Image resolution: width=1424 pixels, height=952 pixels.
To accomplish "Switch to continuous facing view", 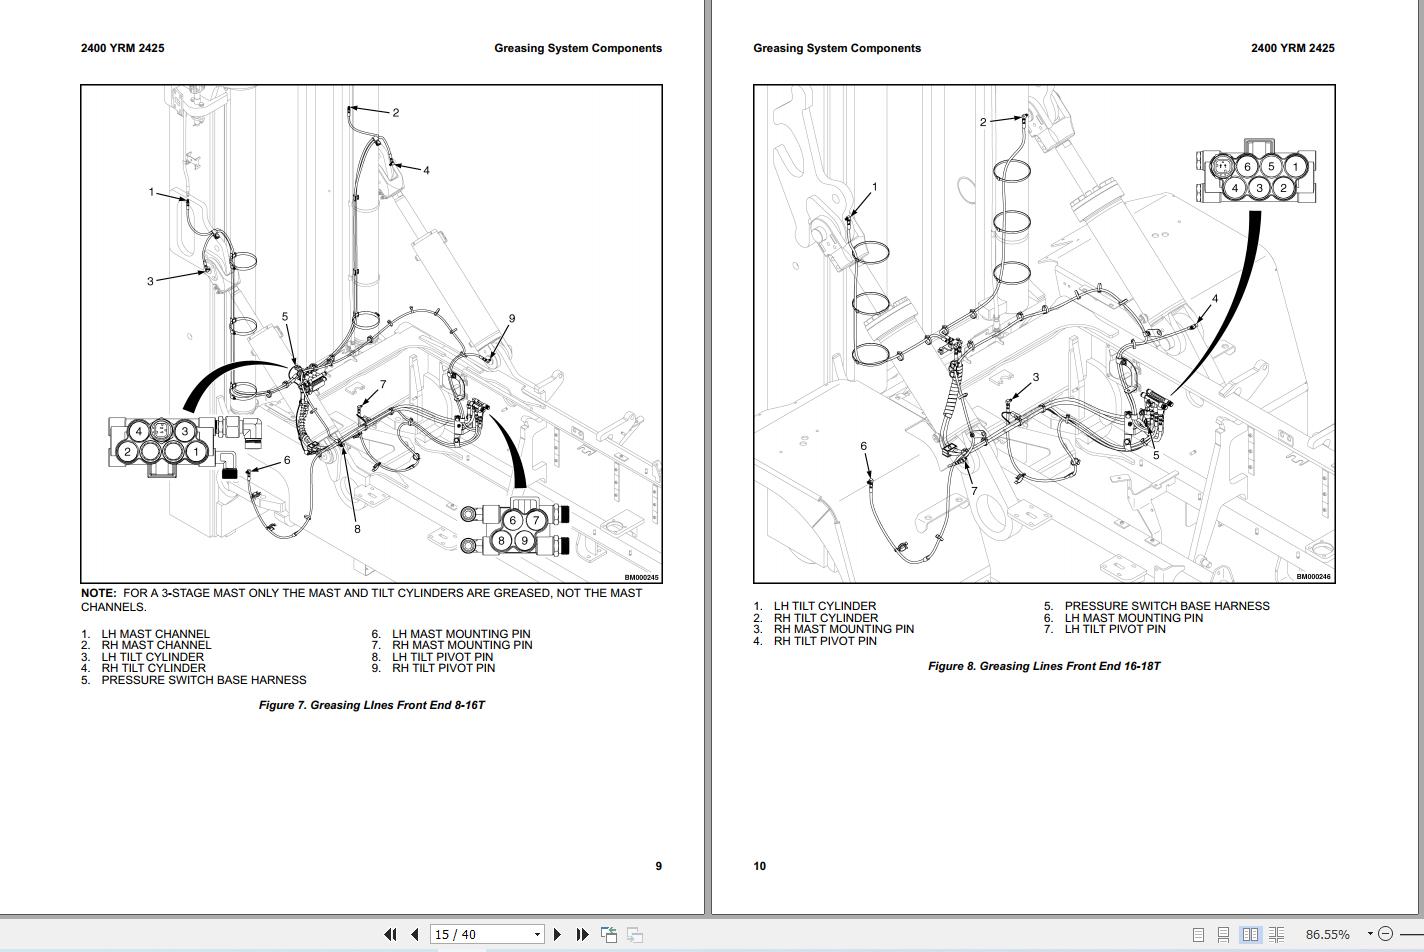I will pyautogui.click(x=1276, y=934).
